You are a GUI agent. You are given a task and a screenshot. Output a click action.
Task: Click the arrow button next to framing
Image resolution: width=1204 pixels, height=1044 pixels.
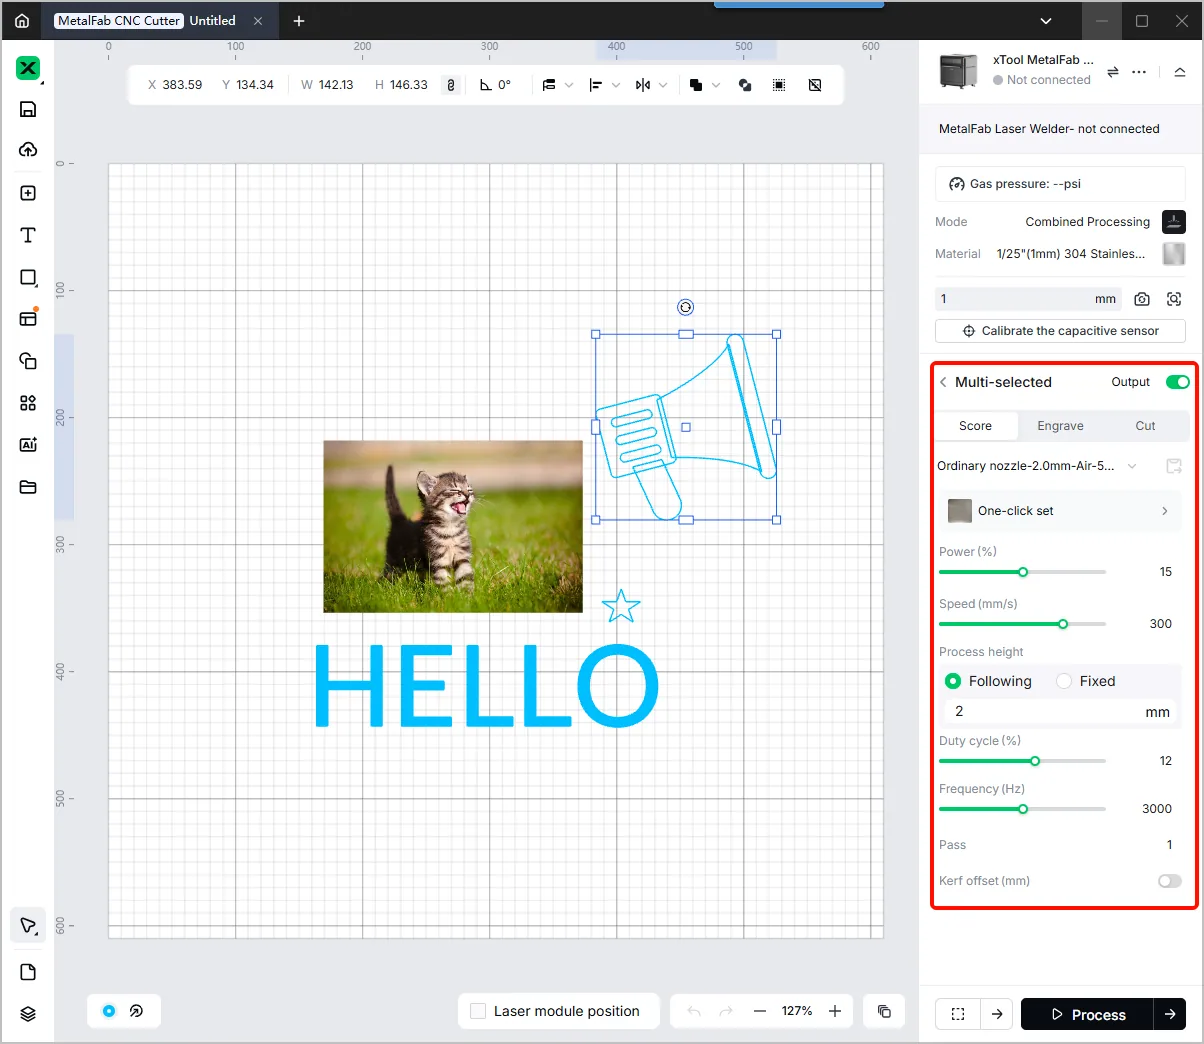[x=997, y=1014]
